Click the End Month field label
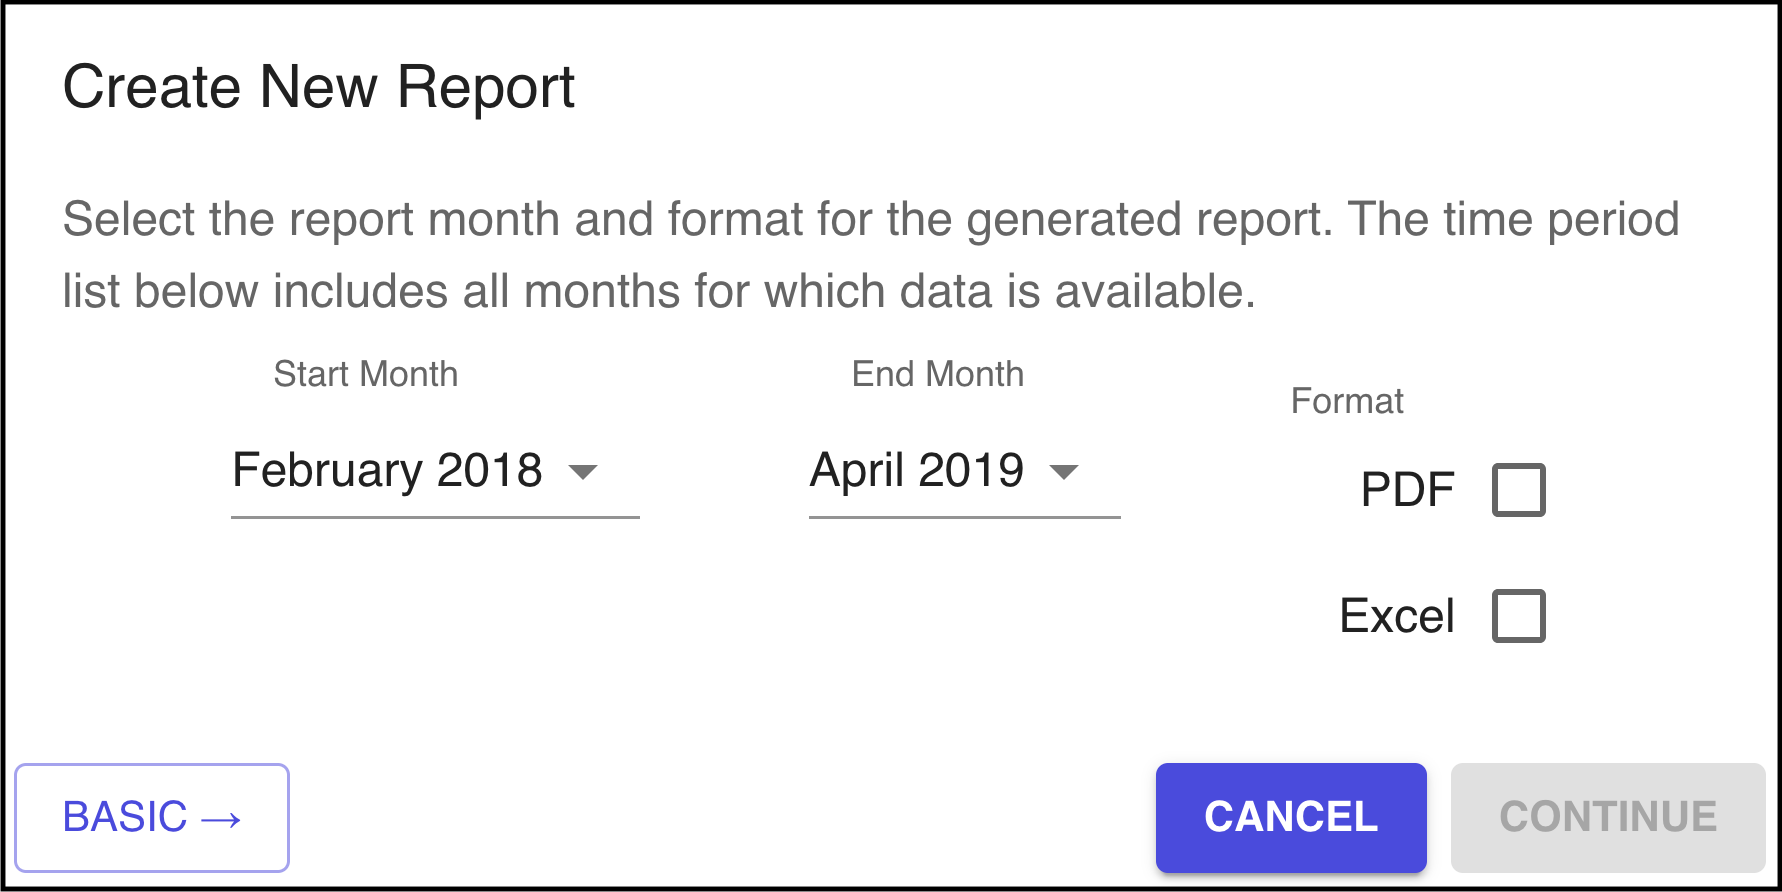This screenshot has height=892, width=1782. pyautogui.click(x=938, y=374)
